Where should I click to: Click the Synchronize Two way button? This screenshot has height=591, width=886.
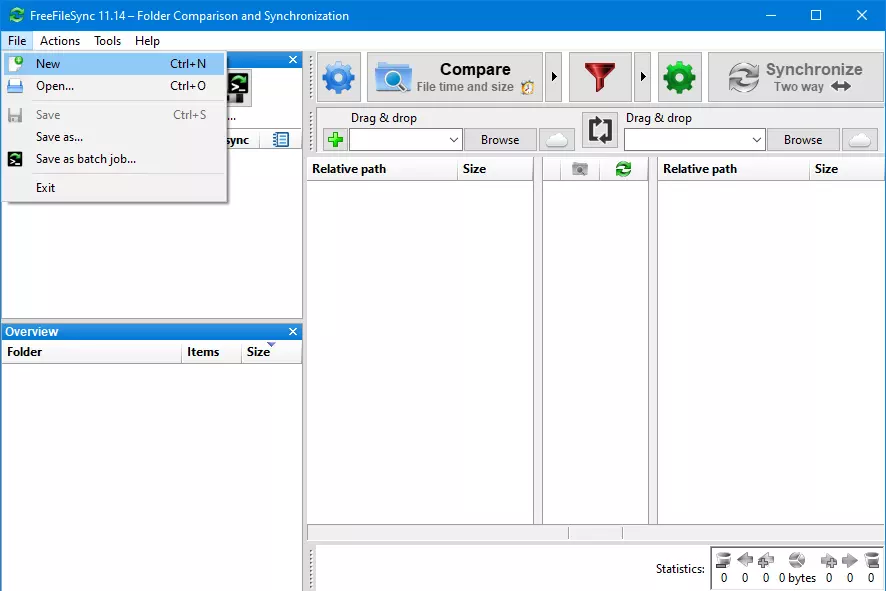796,77
